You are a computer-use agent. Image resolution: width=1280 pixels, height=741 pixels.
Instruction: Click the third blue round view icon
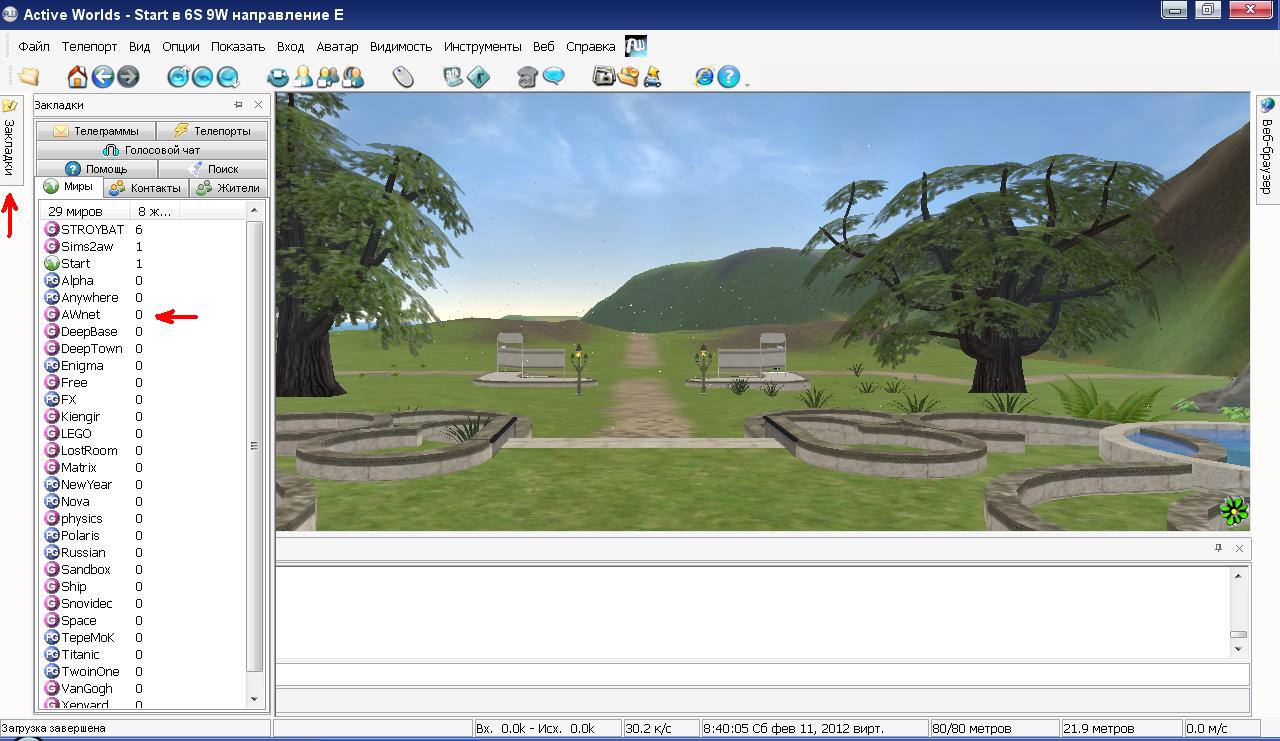click(228, 76)
